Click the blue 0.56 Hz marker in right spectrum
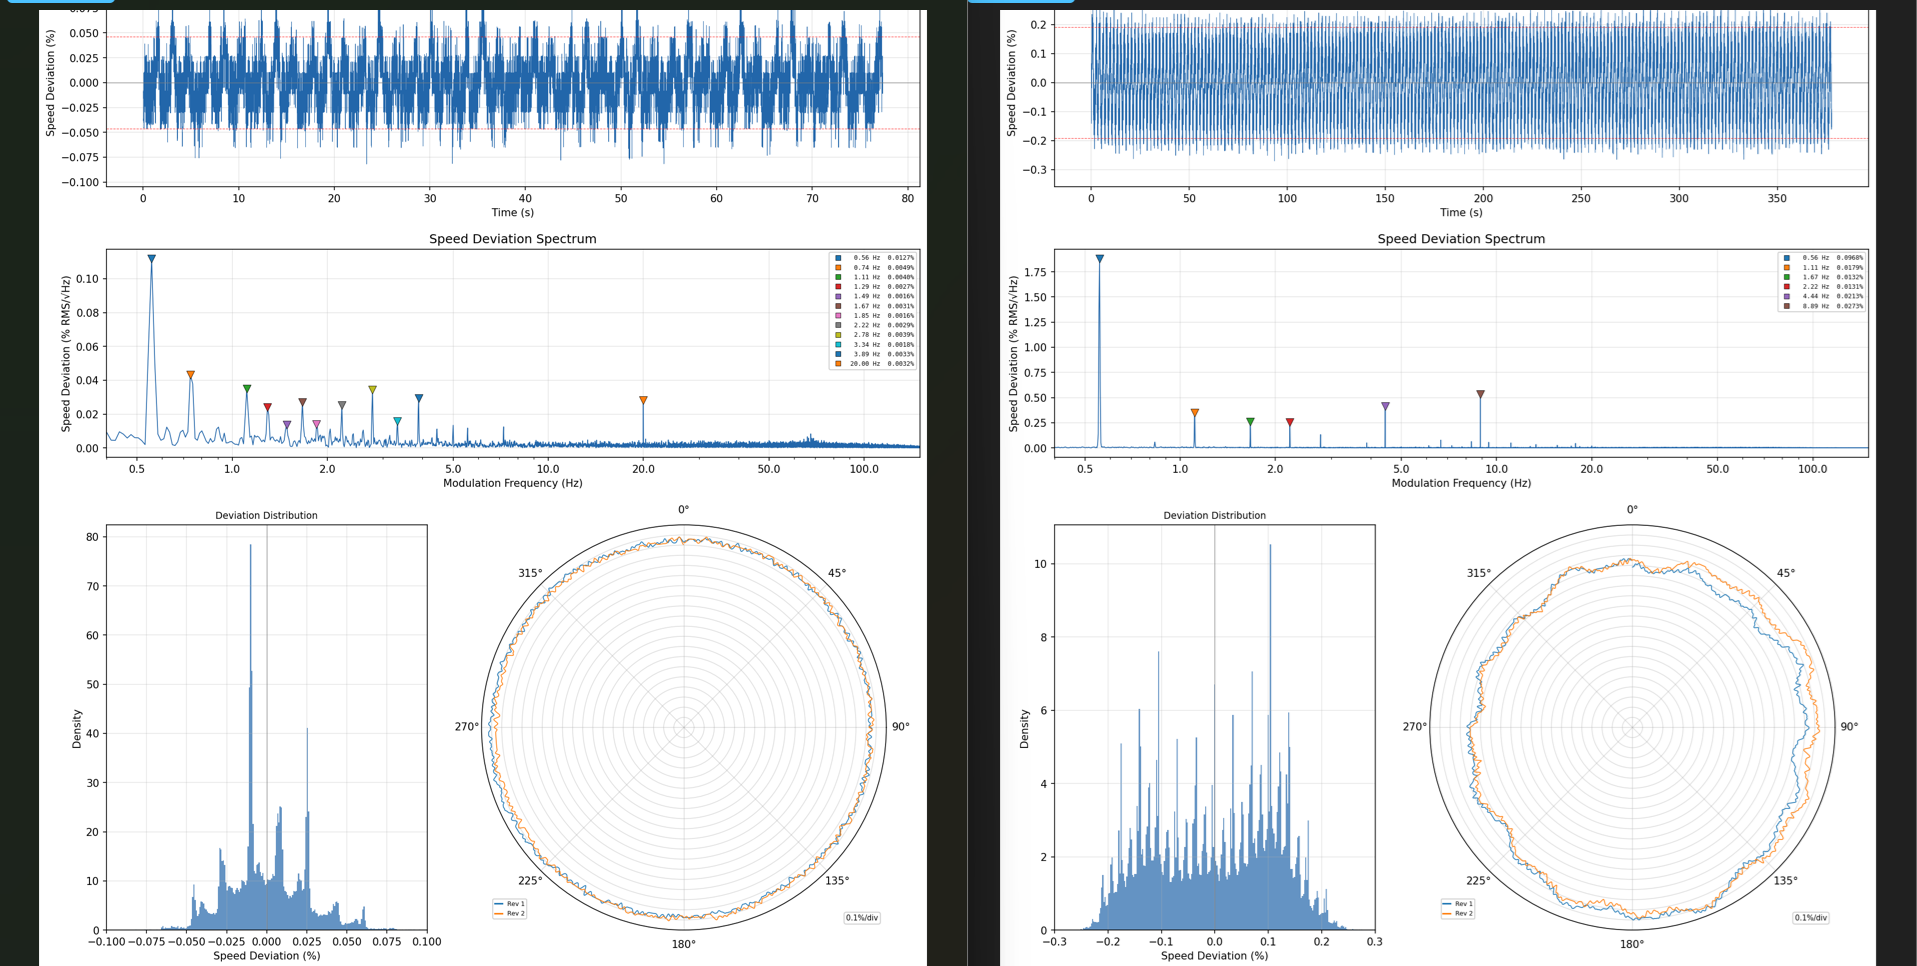Viewport: 1917px width, 966px height. 1100,259
